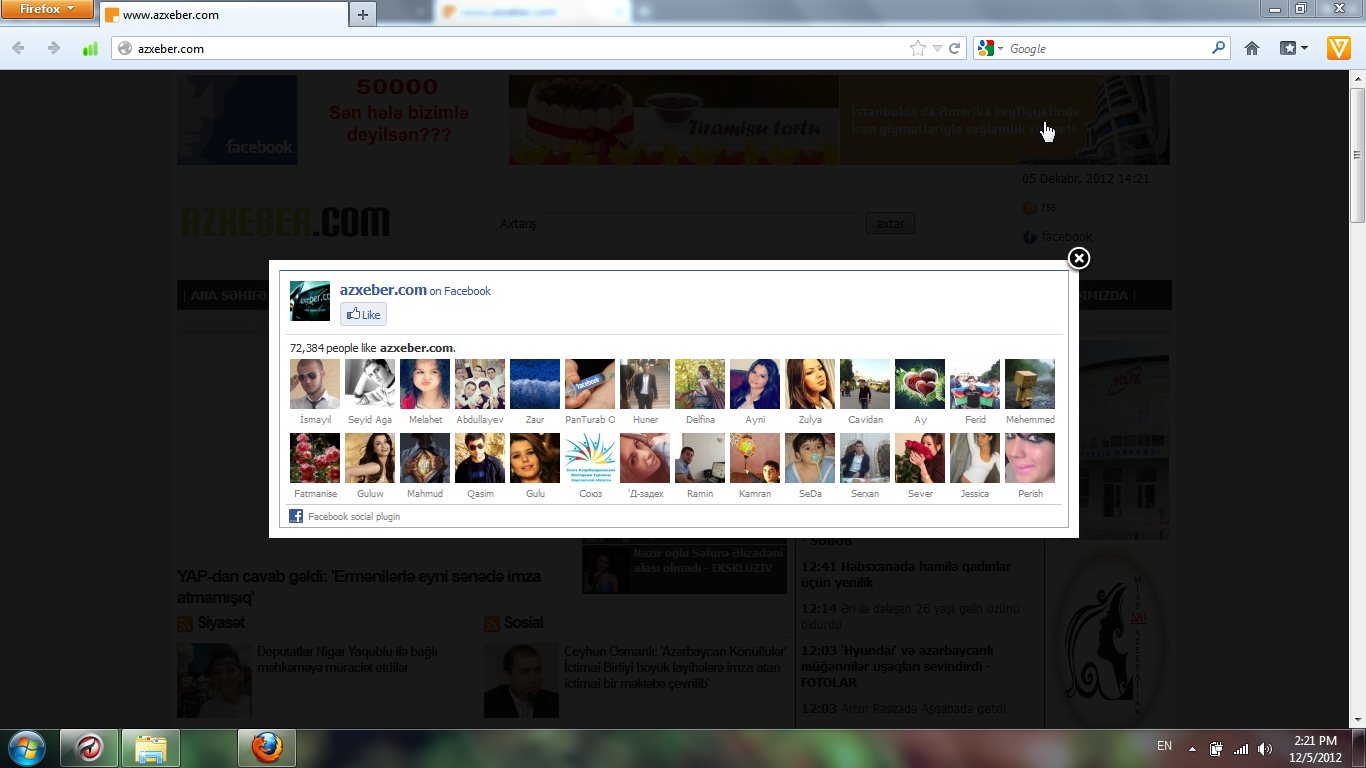Select the www.azxeber.com tab
Image resolution: width=1366 pixels, height=768 pixels.
[222, 15]
